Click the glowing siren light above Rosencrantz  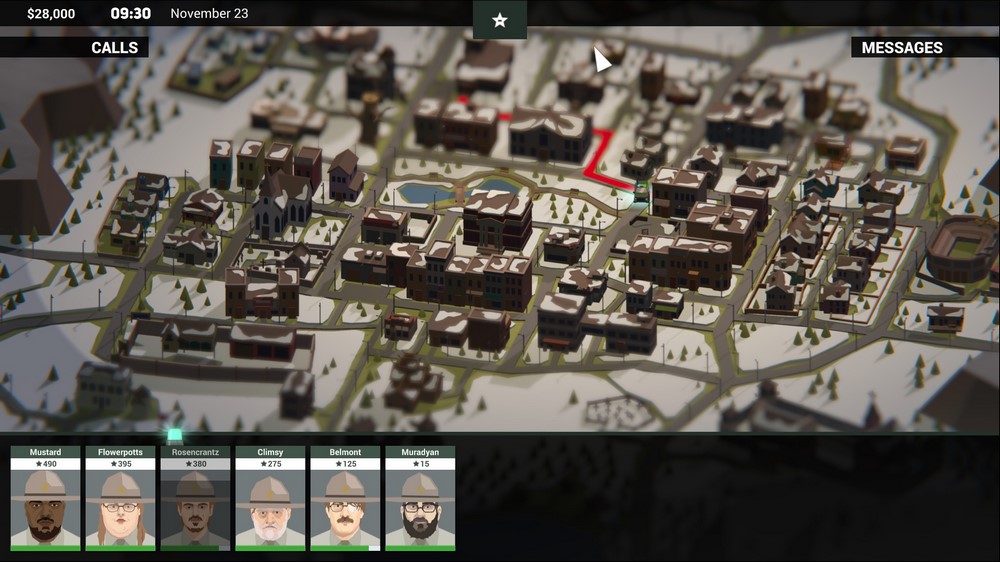click(x=175, y=435)
